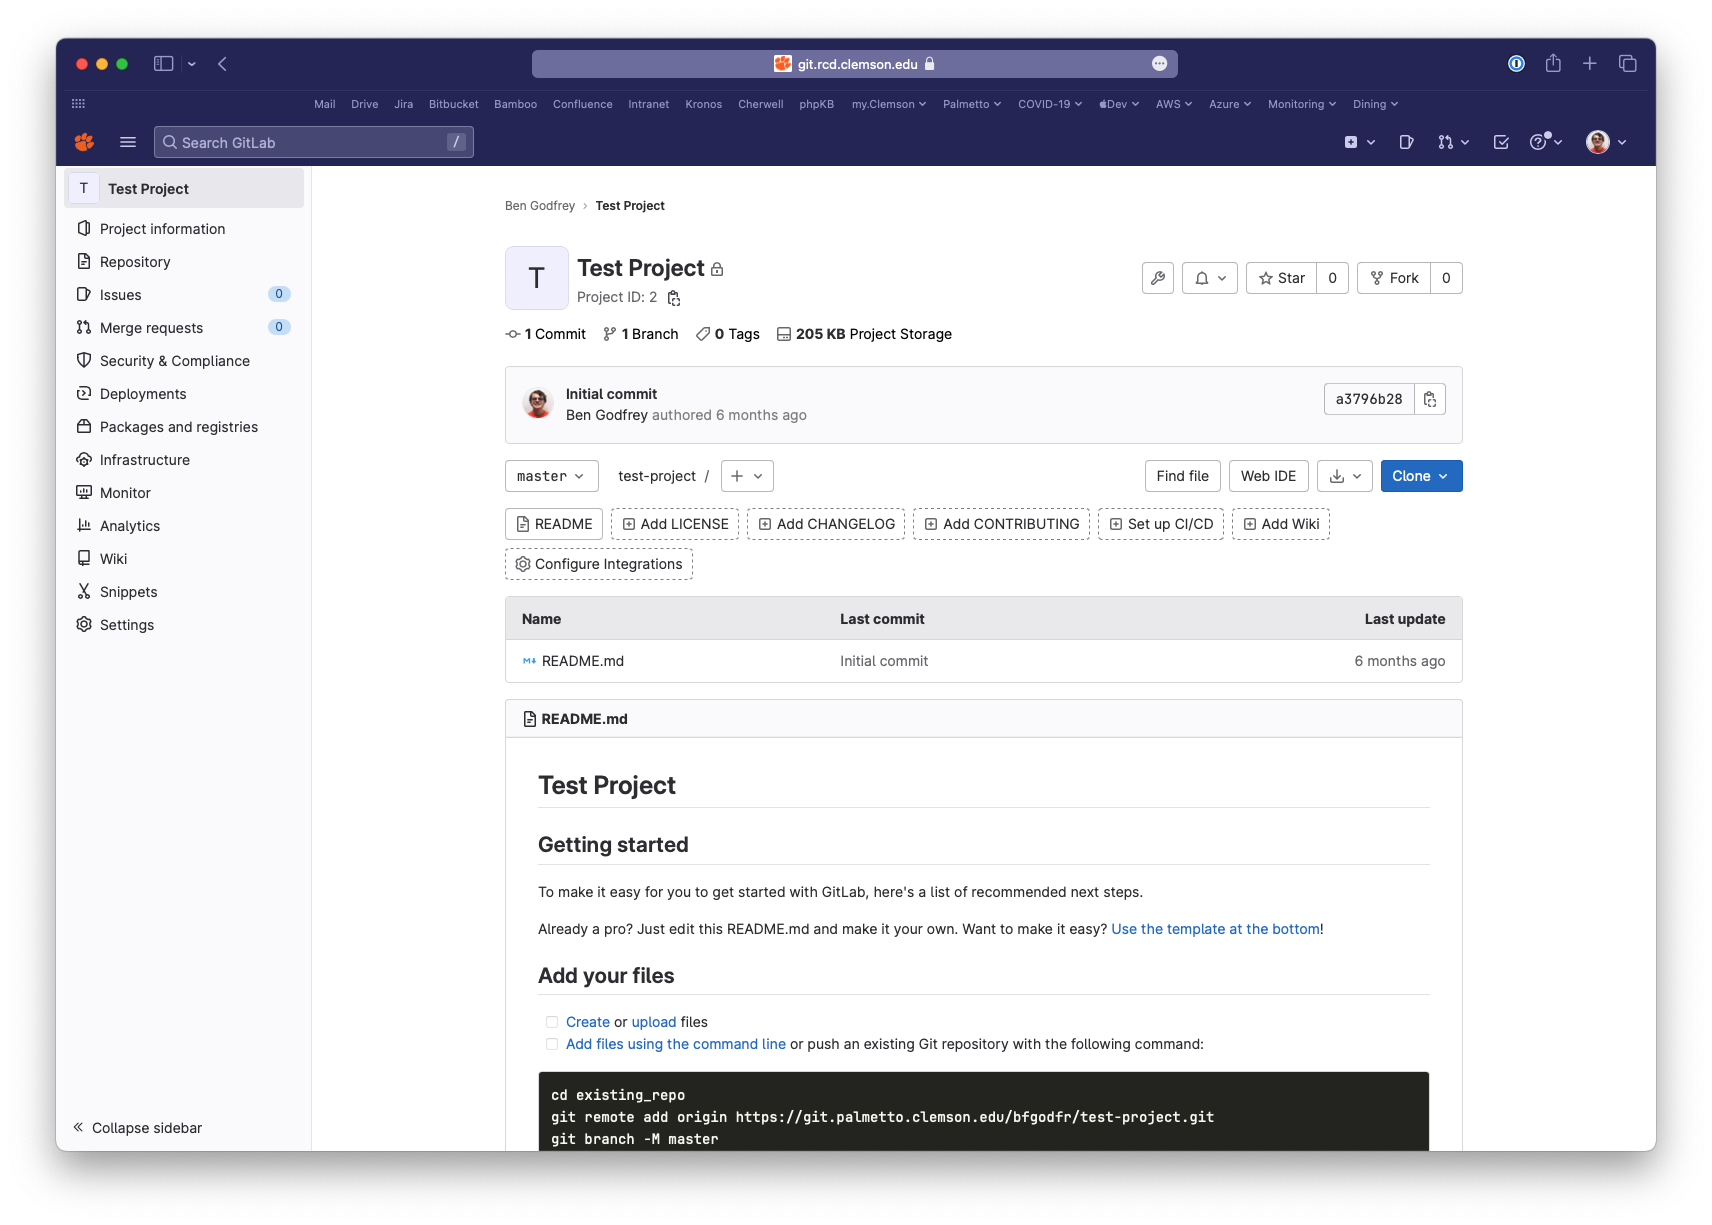Click the Search GitLab field
The height and width of the screenshot is (1225, 1712).
(313, 141)
